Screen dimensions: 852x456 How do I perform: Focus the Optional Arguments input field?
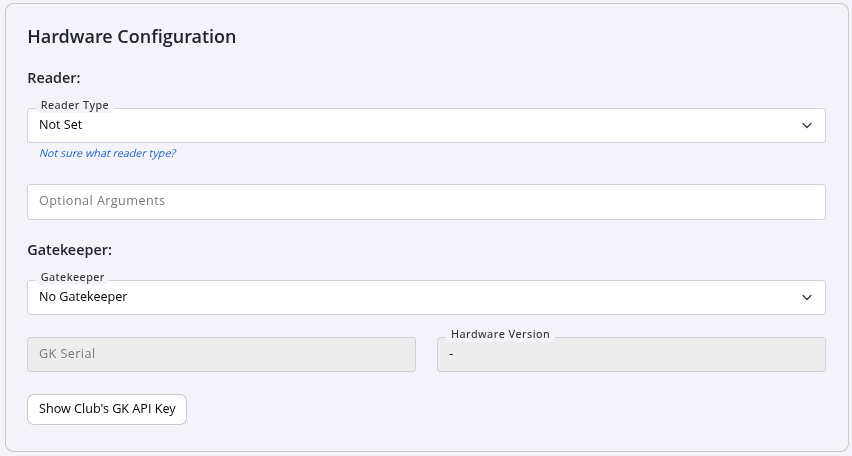[x=426, y=202]
